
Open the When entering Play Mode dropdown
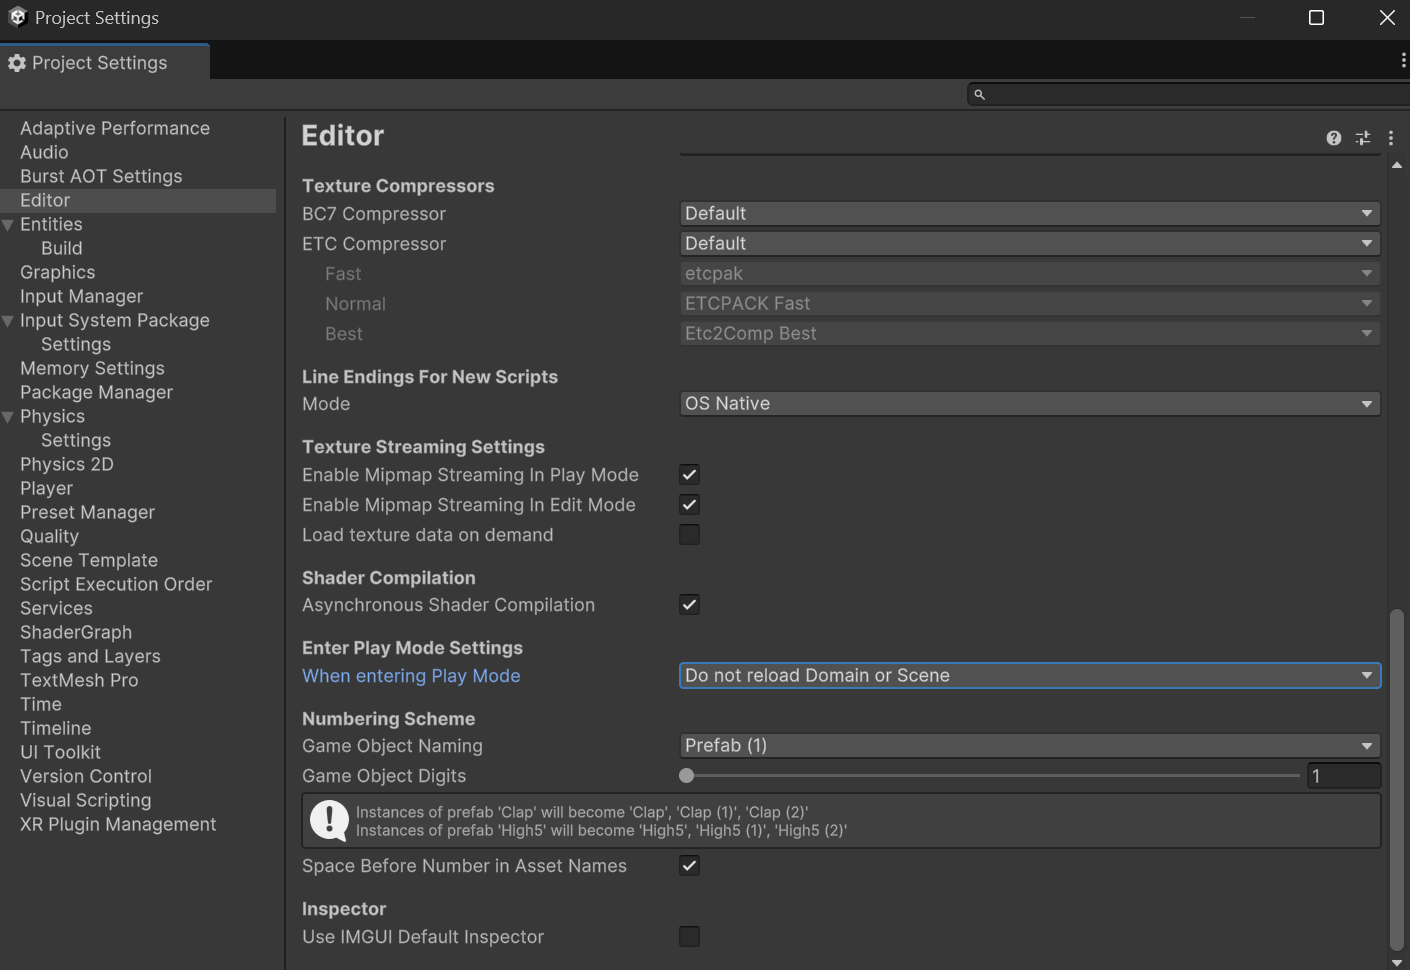(1030, 676)
